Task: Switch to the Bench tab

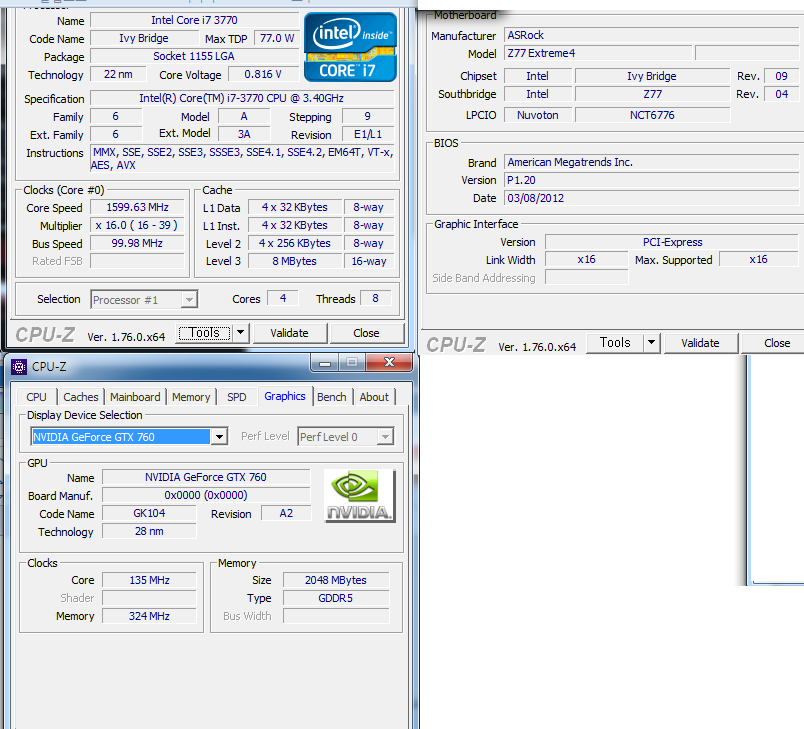Action: pyautogui.click(x=332, y=397)
